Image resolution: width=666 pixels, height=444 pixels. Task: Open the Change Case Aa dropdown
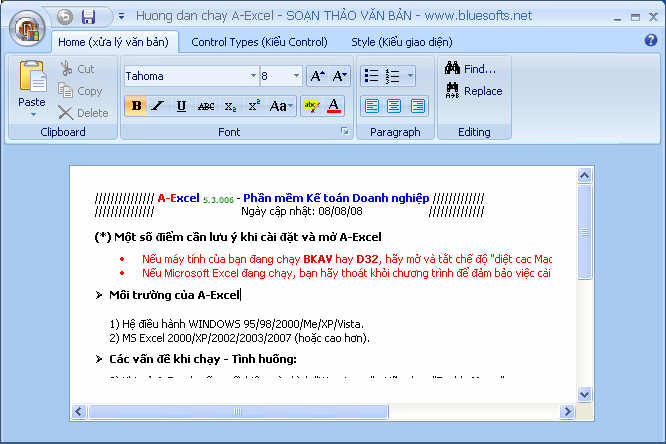pyautogui.click(x=281, y=105)
